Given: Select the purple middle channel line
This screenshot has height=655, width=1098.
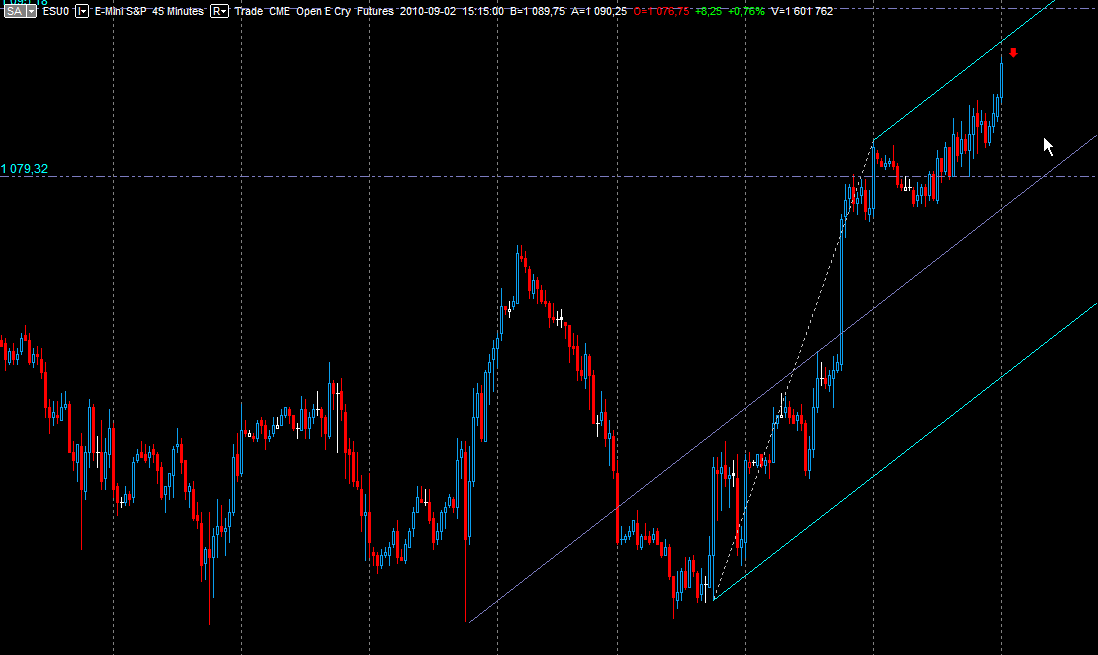Looking at the screenshot, I should pyautogui.click(x=782, y=379).
